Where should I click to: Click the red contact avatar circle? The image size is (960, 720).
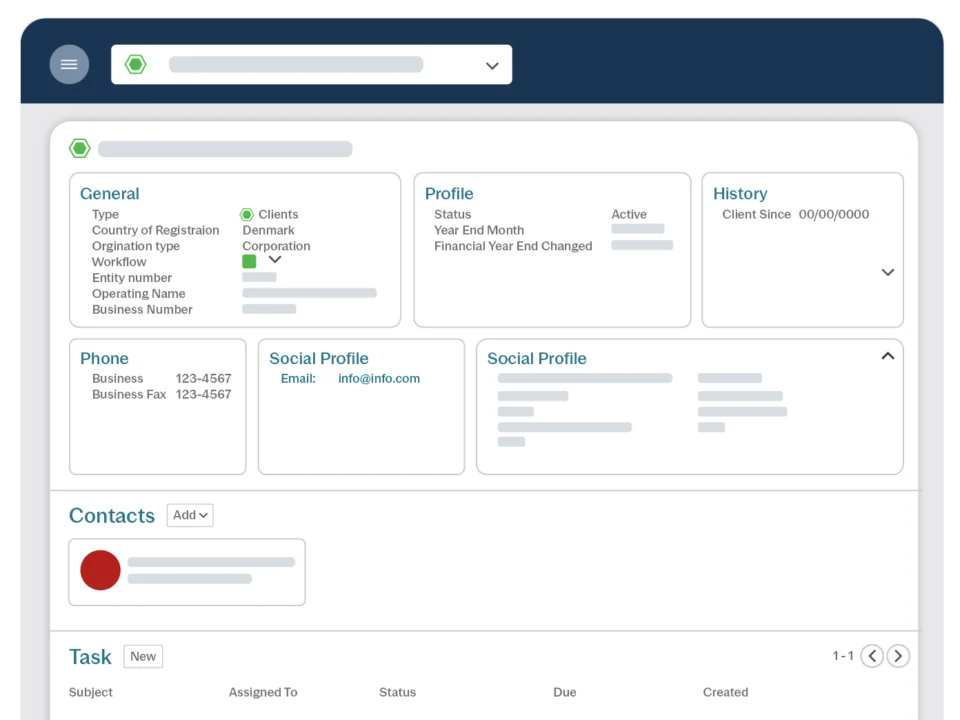[x=100, y=570]
